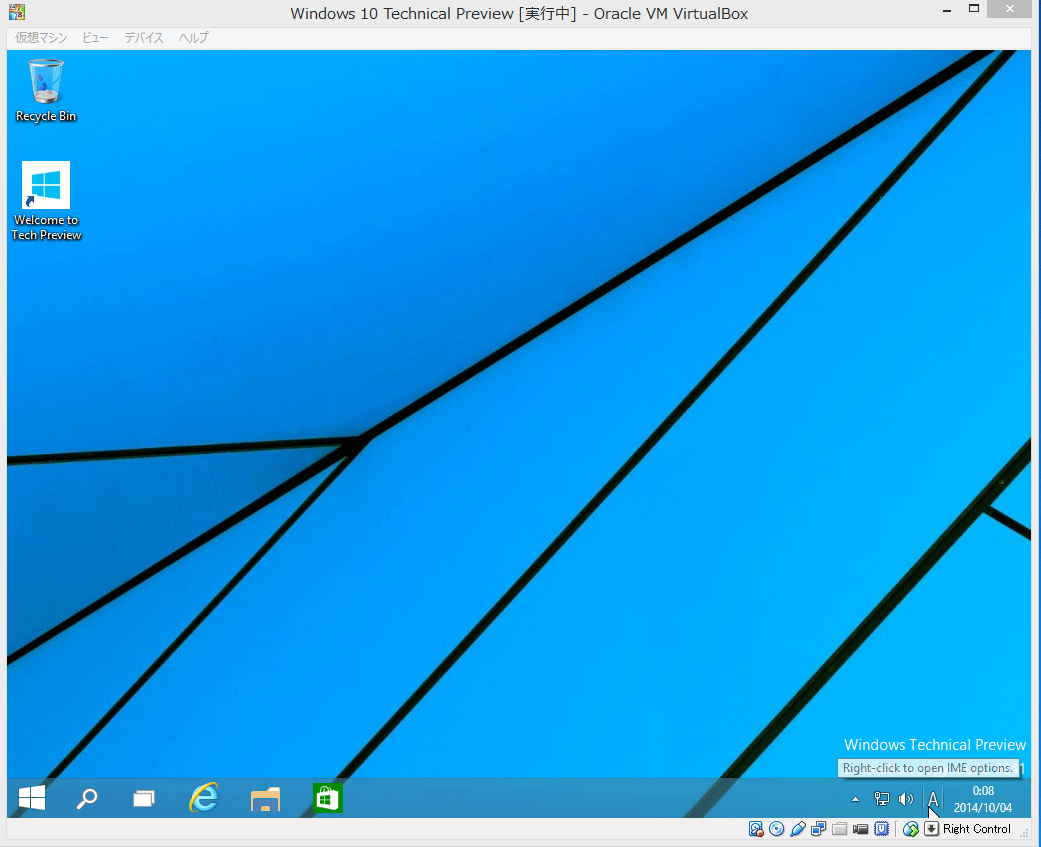Close the VirtualBox VM window
Screen dimensions: 1041x847
click(1009, 9)
